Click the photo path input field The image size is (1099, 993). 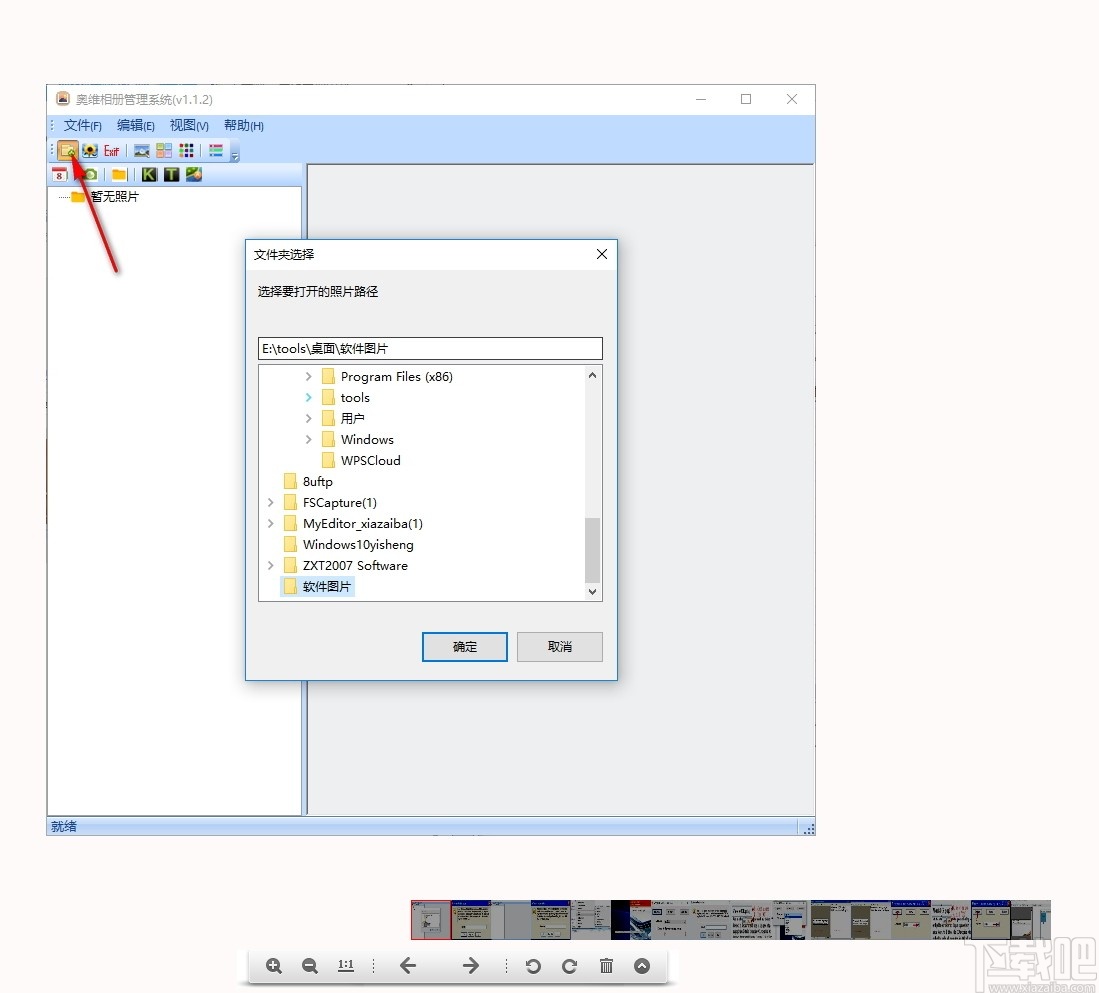(430, 348)
